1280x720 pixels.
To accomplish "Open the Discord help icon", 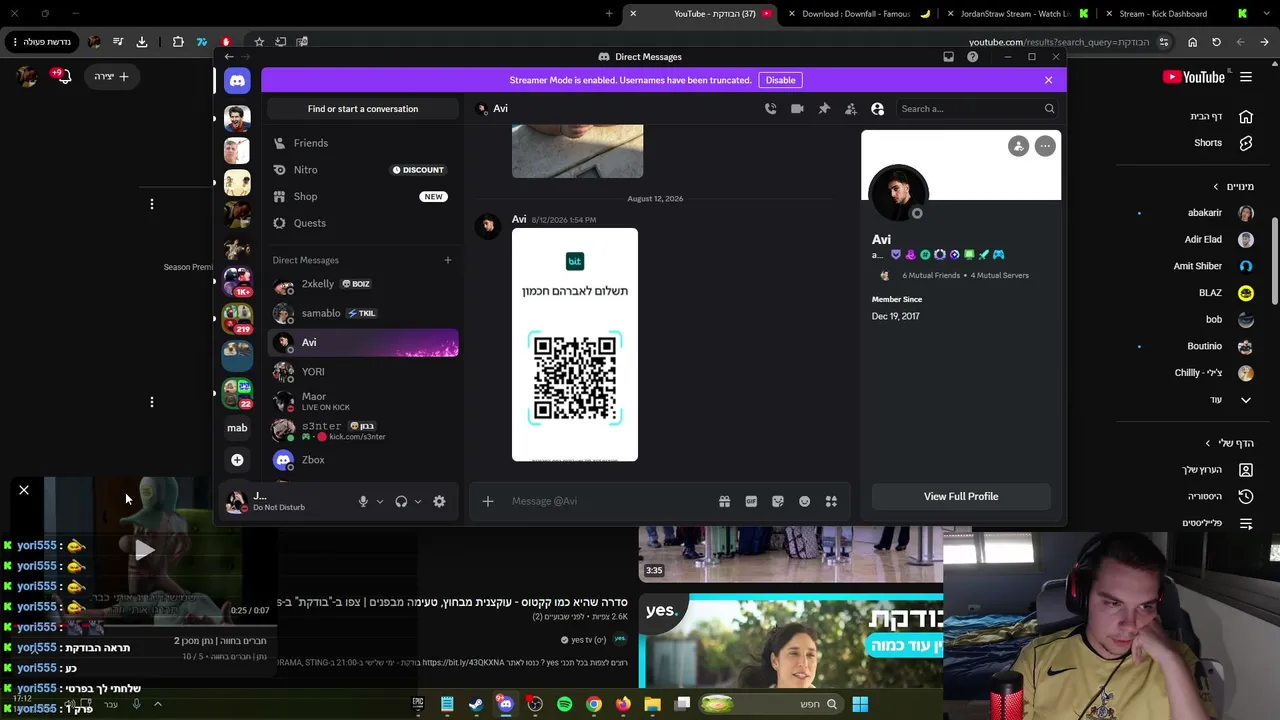I will pos(972,57).
